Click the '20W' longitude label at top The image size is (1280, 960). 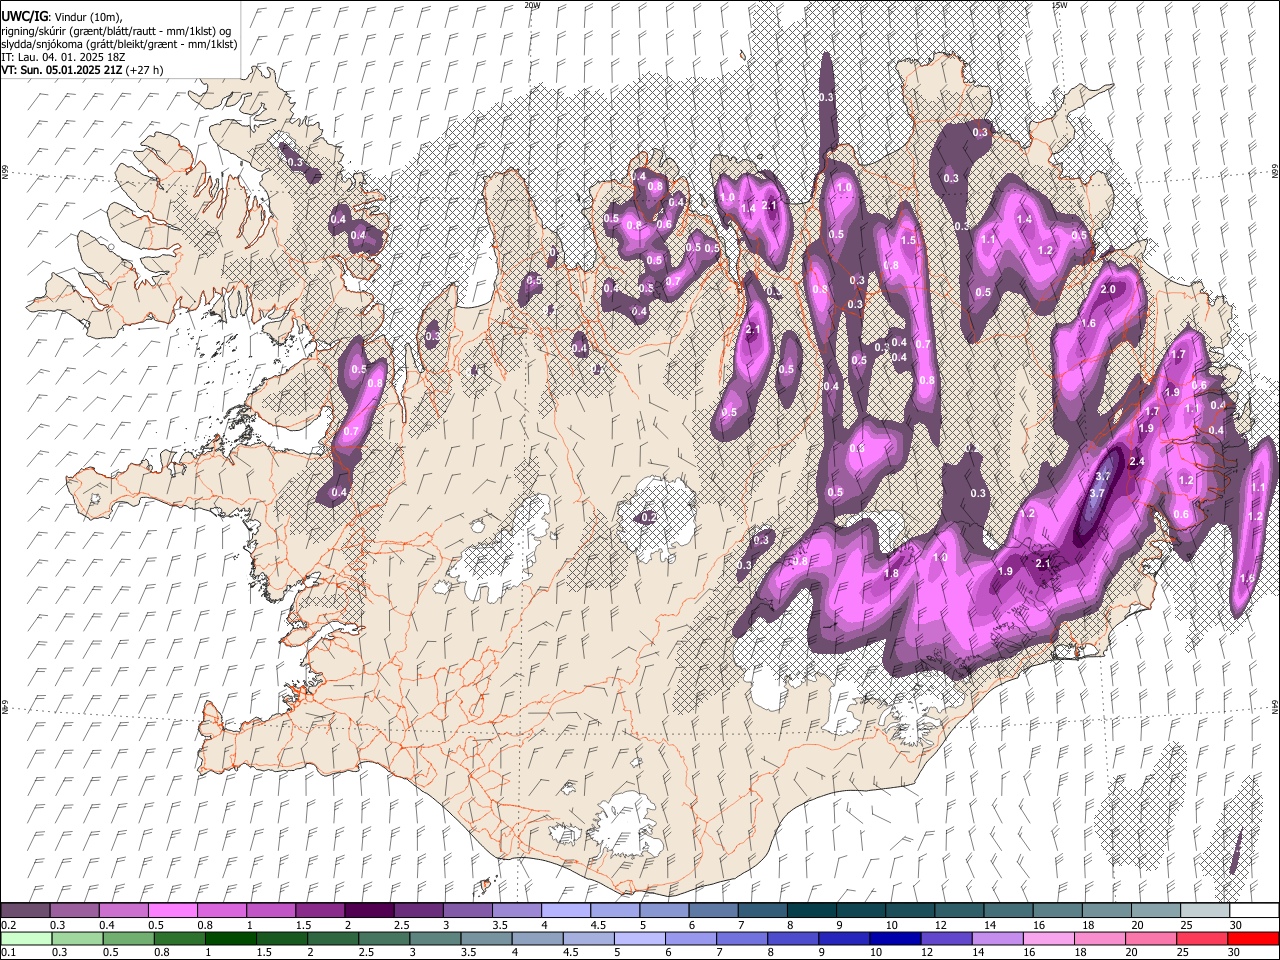(531, 5)
